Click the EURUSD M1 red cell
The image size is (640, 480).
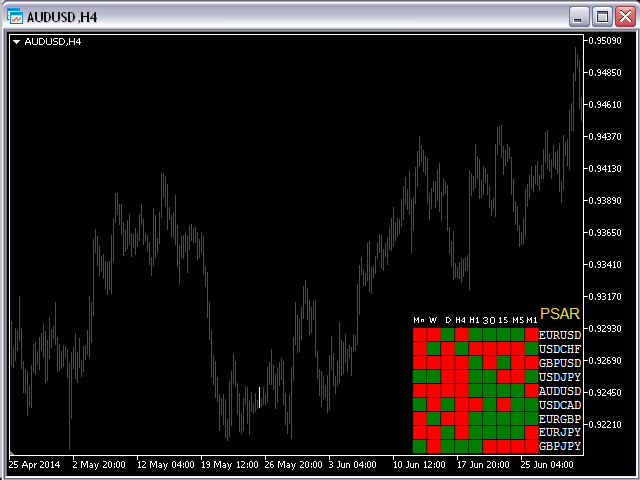pos(532,335)
